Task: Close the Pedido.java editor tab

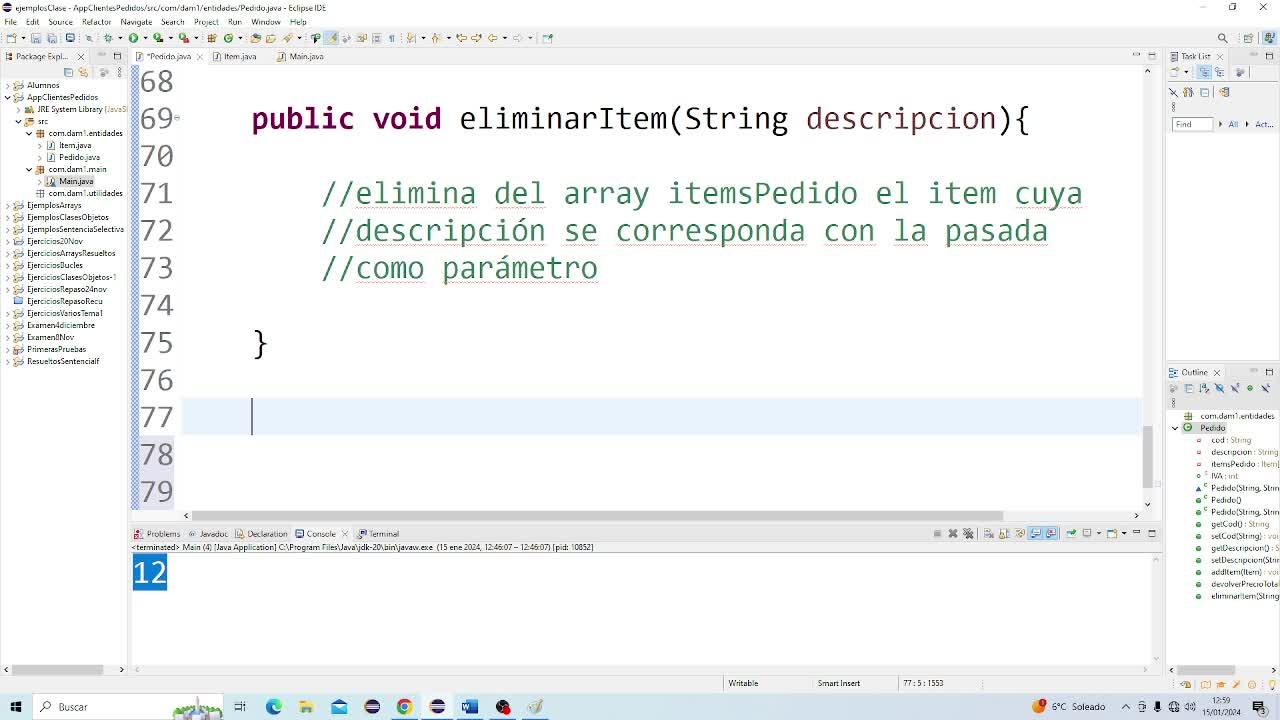Action: pyautogui.click(x=200, y=56)
